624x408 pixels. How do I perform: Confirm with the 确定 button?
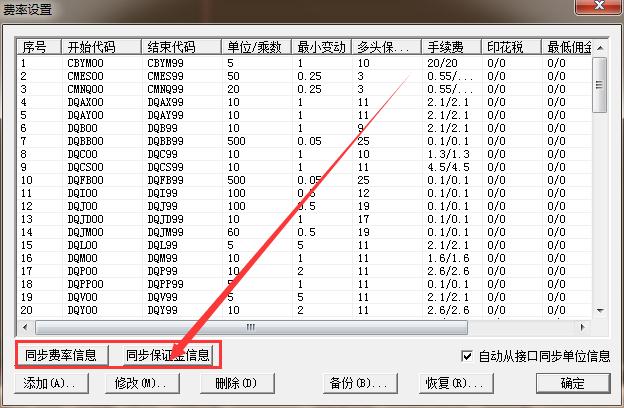point(573,383)
